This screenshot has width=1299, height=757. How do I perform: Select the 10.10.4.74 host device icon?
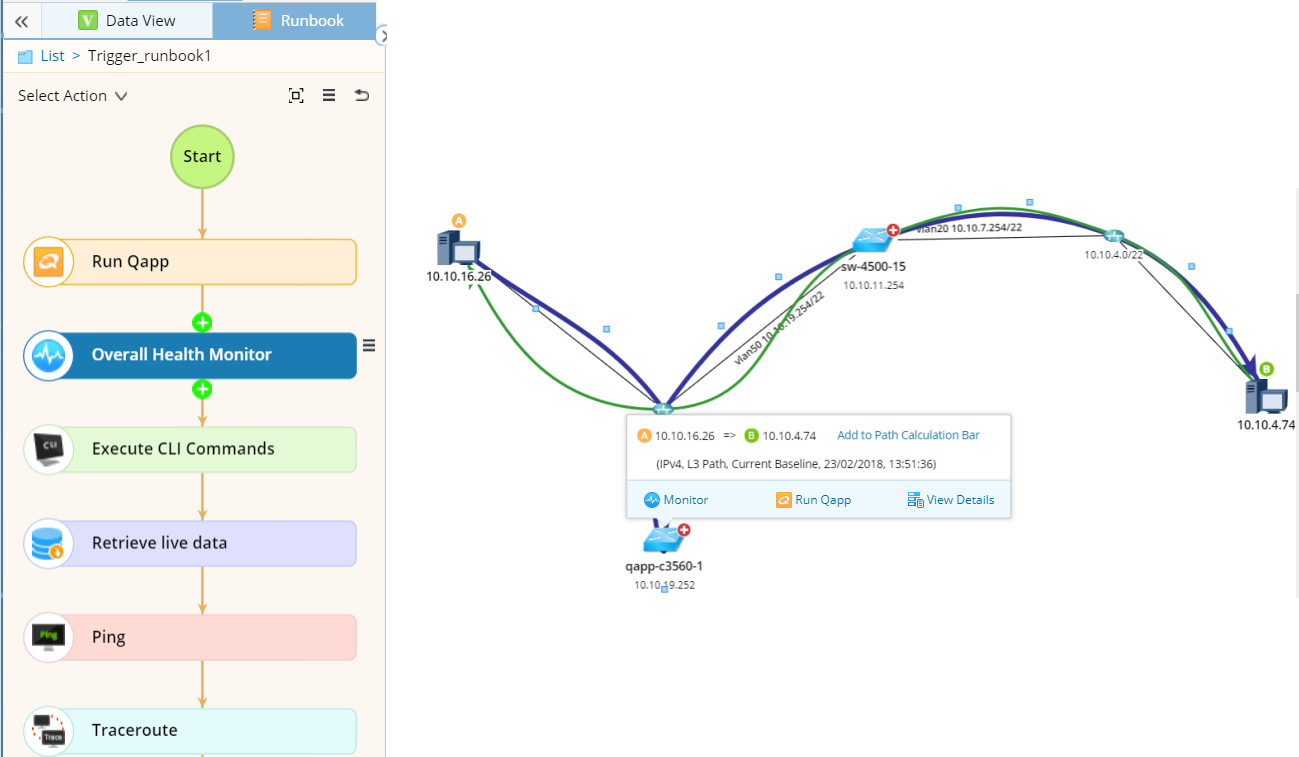(1266, 396)
